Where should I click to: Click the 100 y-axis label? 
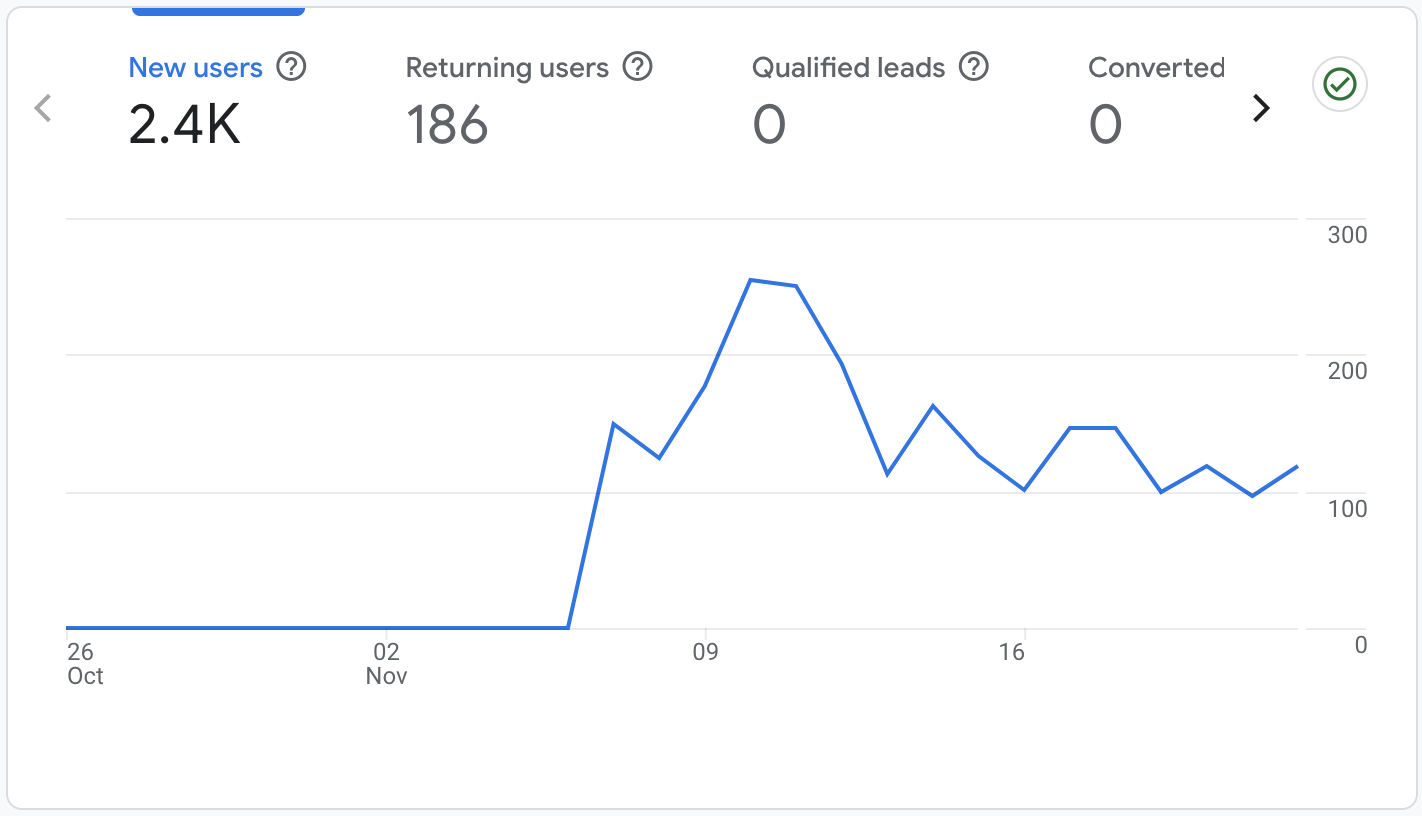(x=1346, y=509)
